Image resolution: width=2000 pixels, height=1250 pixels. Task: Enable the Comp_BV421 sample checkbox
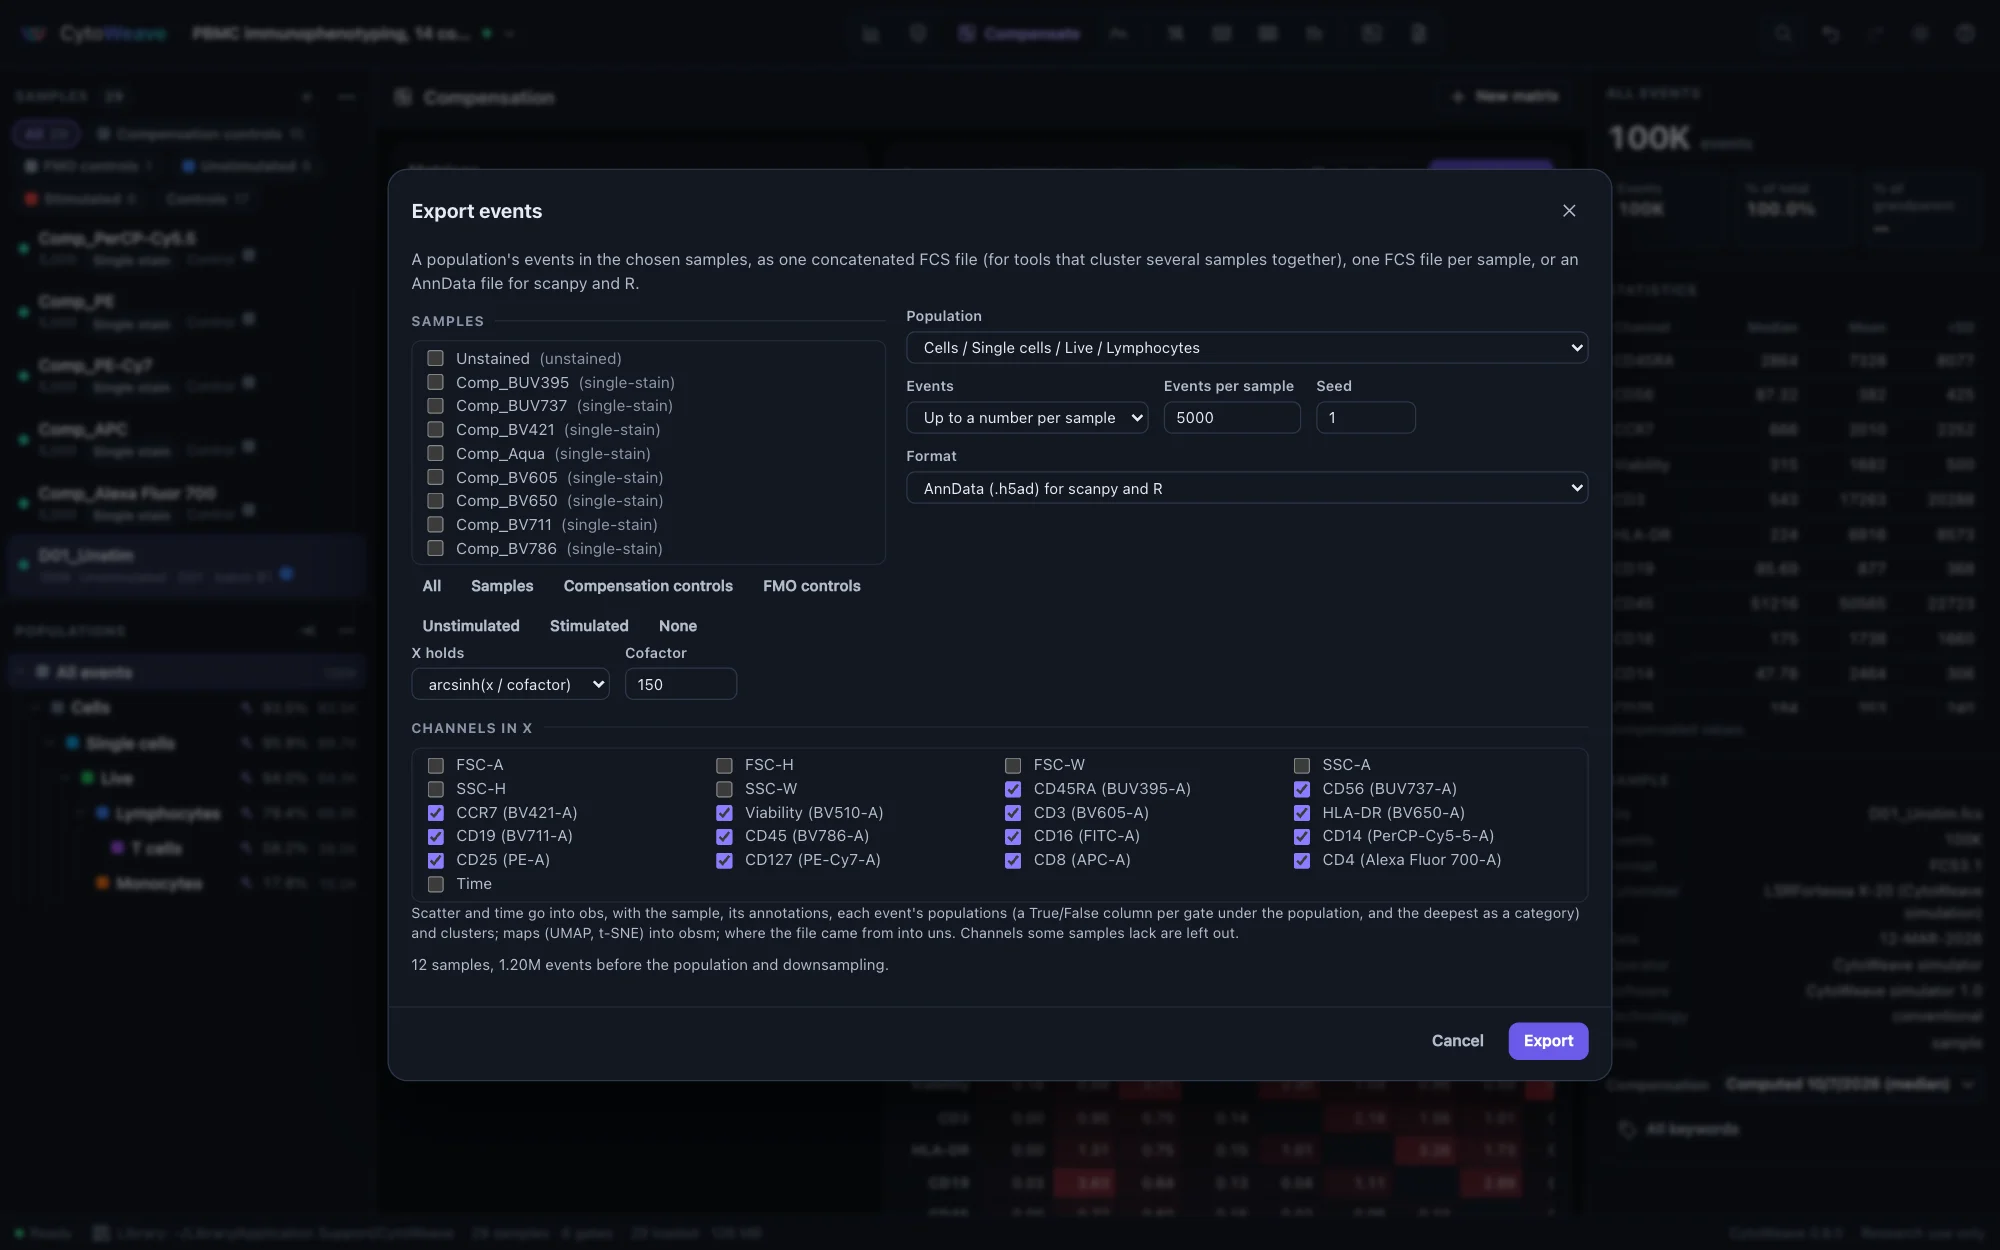(435, 430)
